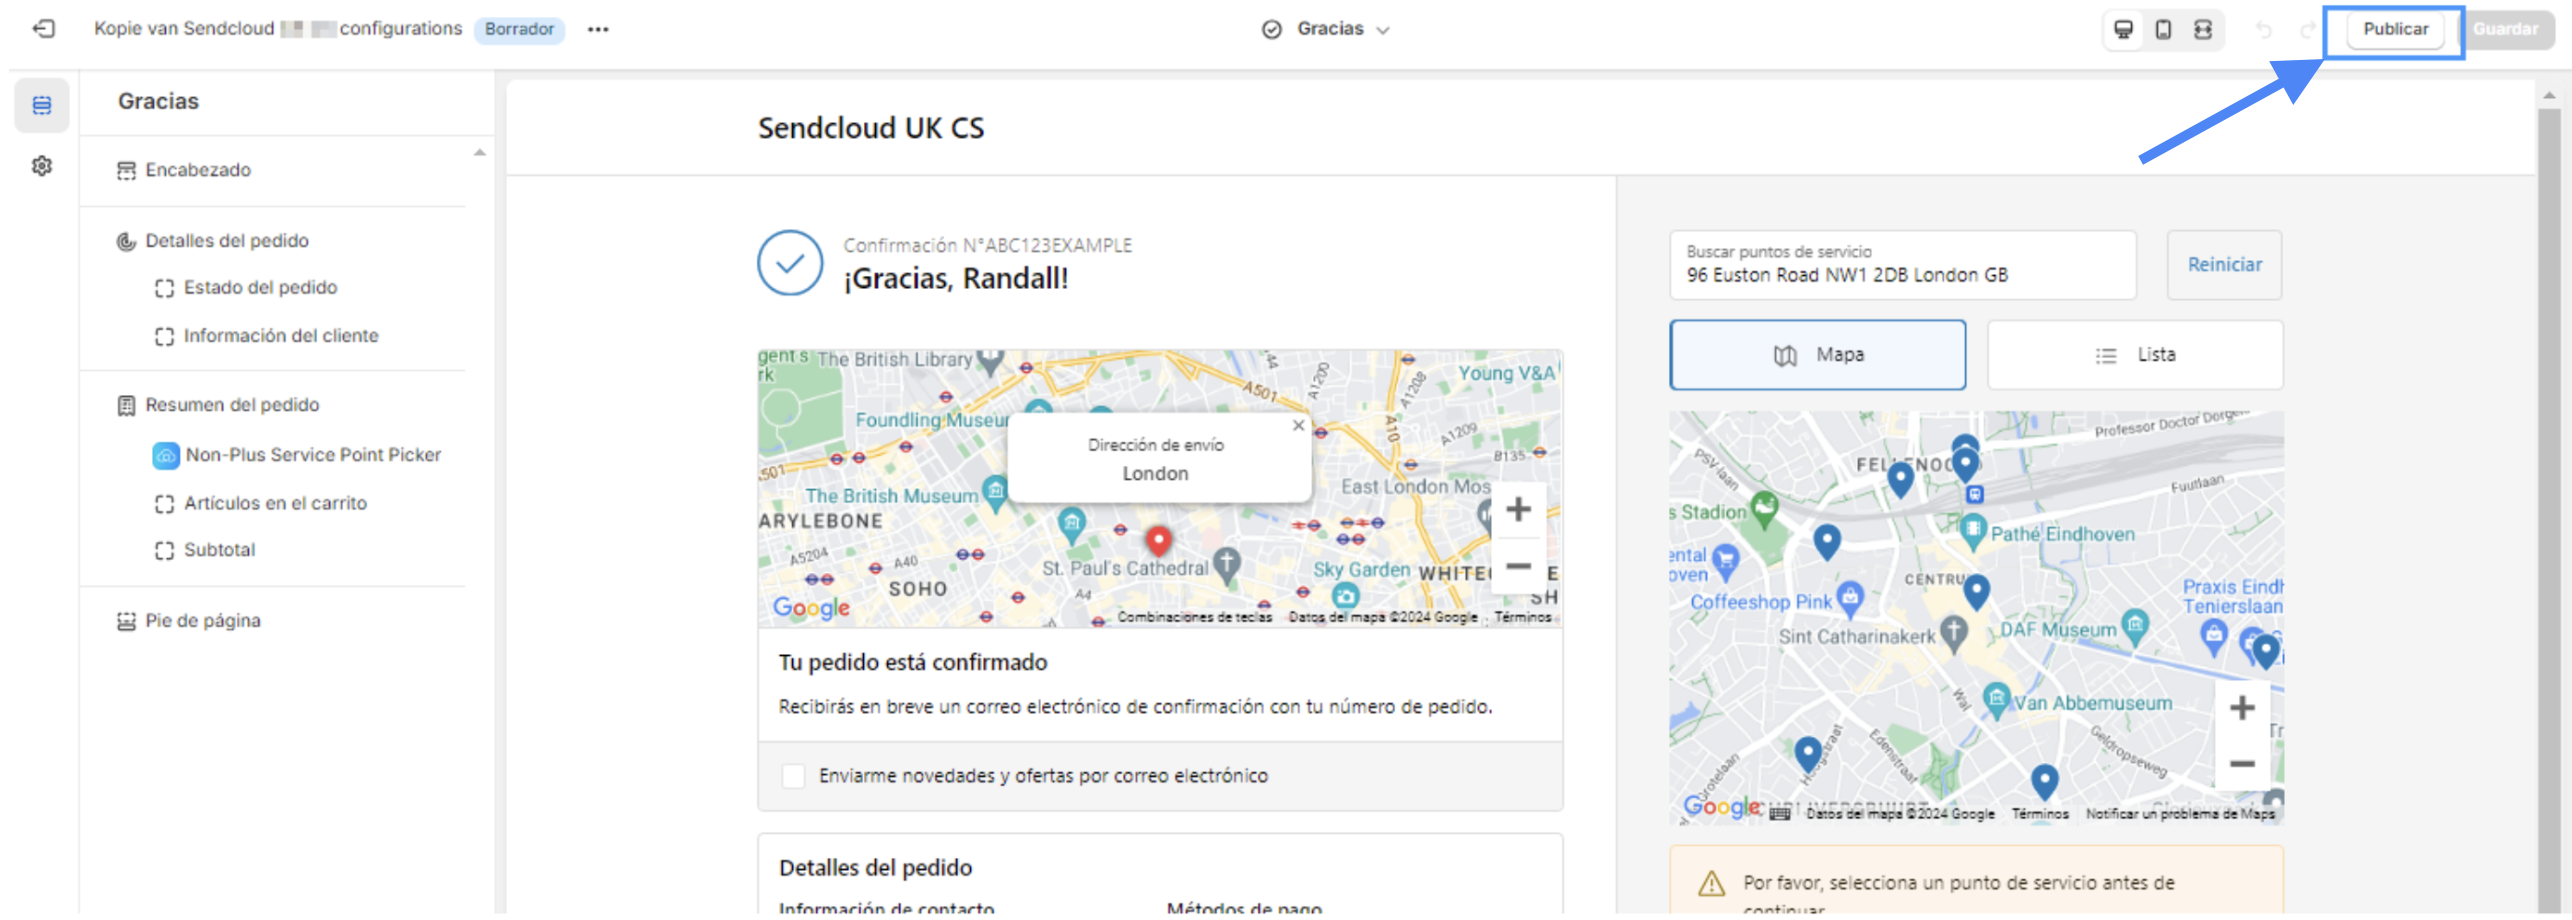Viewport: 2572px width, 920px height.
Task: Open the settings gear in sidebar
Action: pos(42,166)
